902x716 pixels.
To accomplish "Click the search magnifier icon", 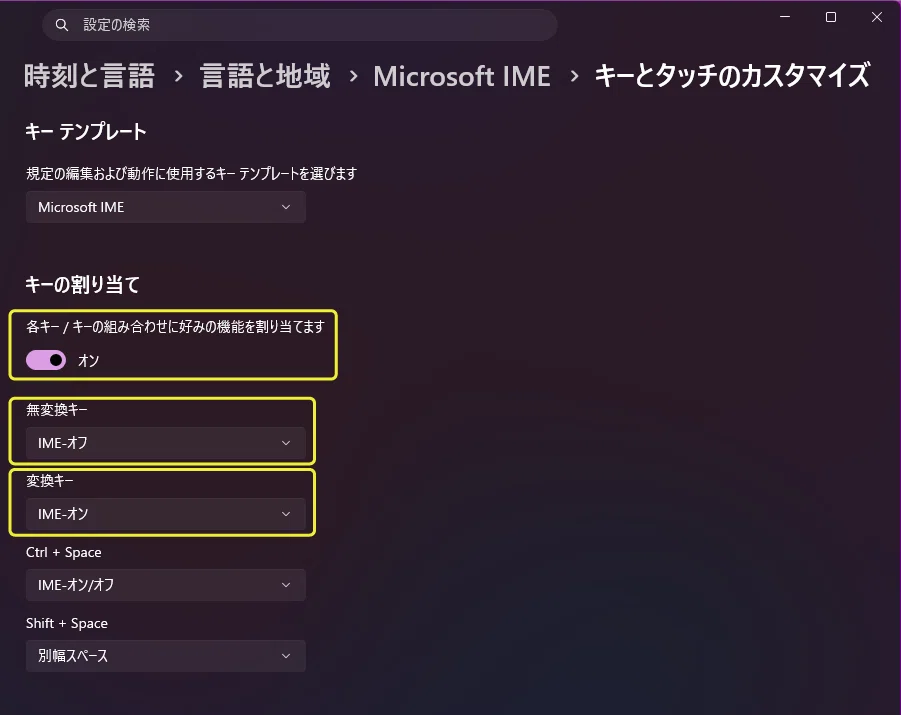I will coord(62,25).
